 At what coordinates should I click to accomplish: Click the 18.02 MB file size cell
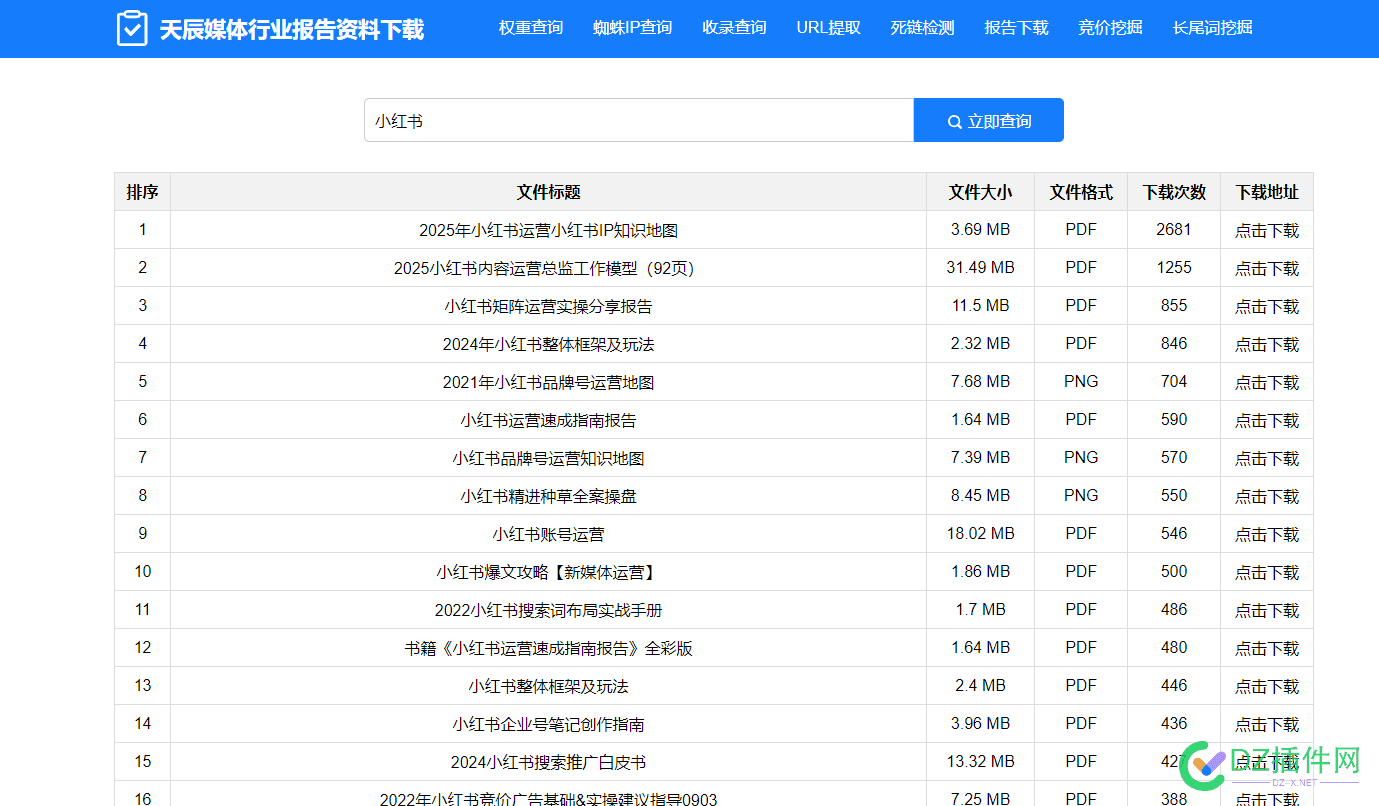tap(980, 534)
